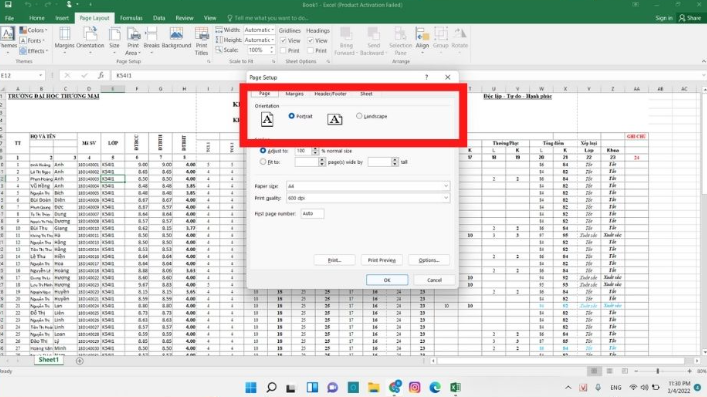Open taskbar Search magnifier icon
Screen dimensions: 707x397
point(271,387)
